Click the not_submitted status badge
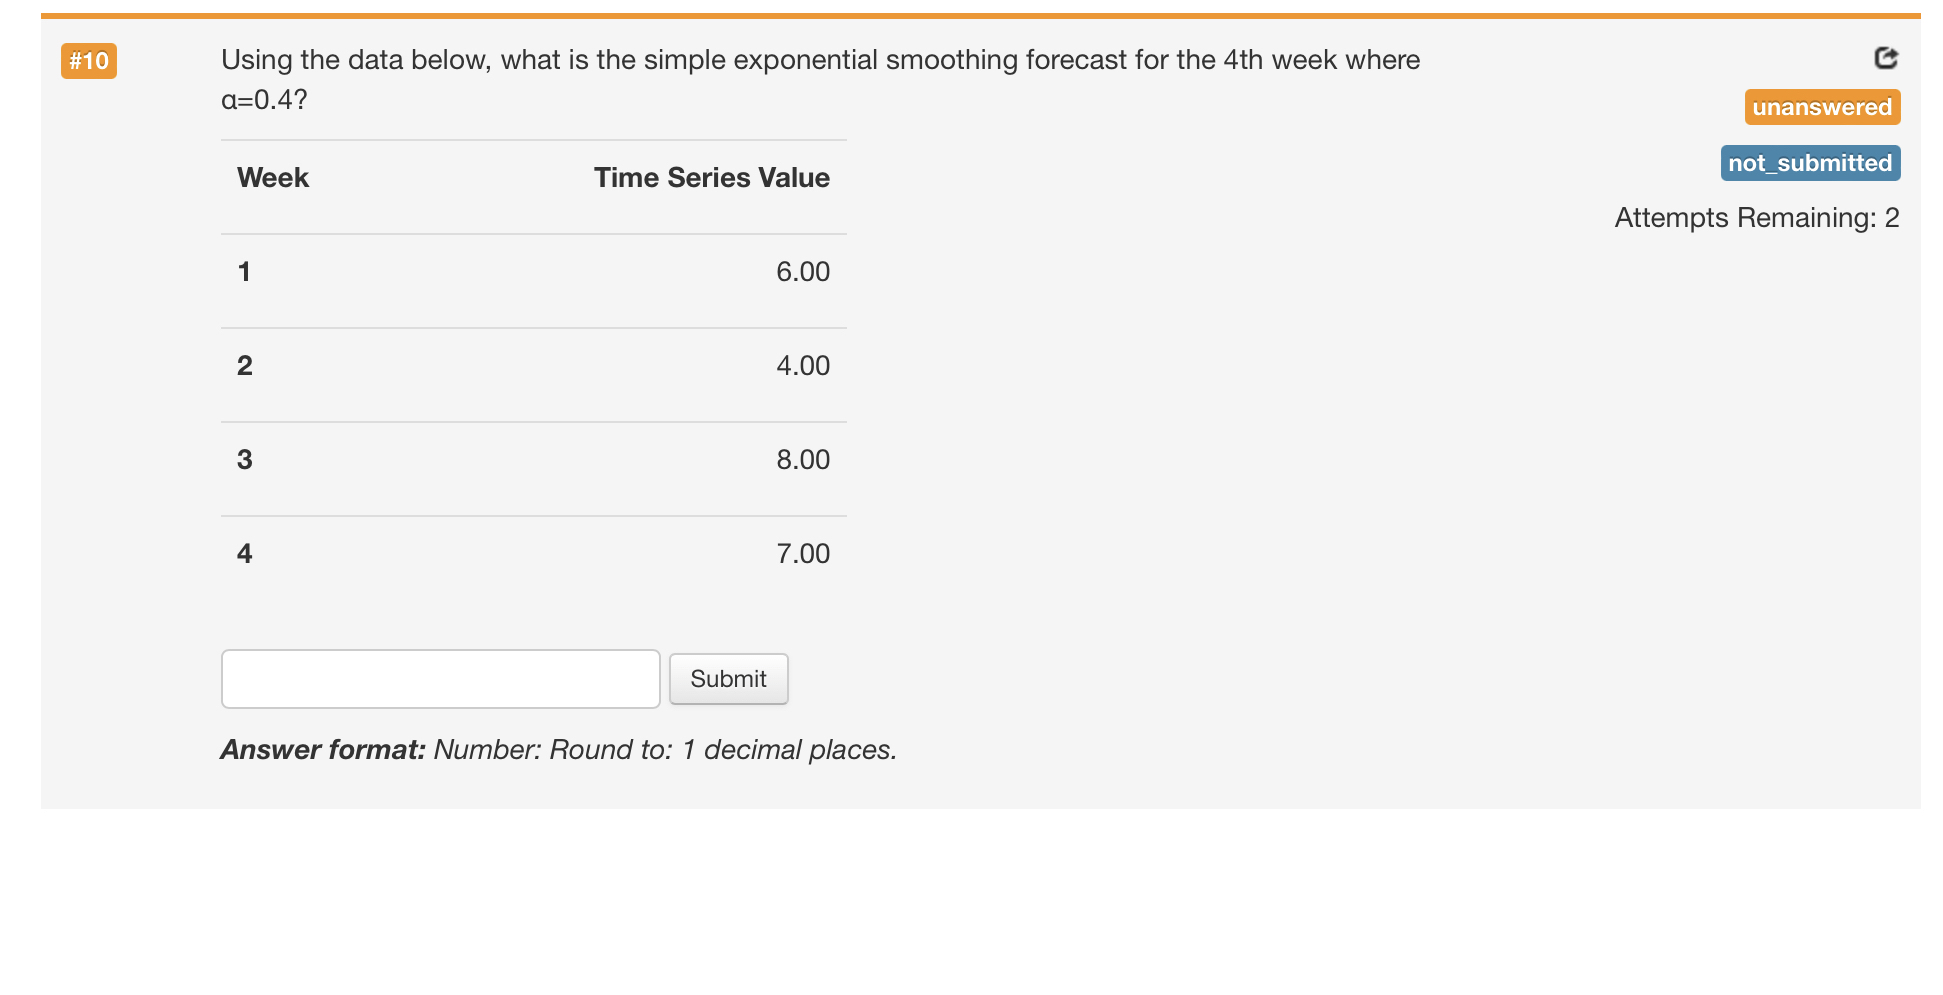Screen dimensions: 1943x995 coord(1810,163)
